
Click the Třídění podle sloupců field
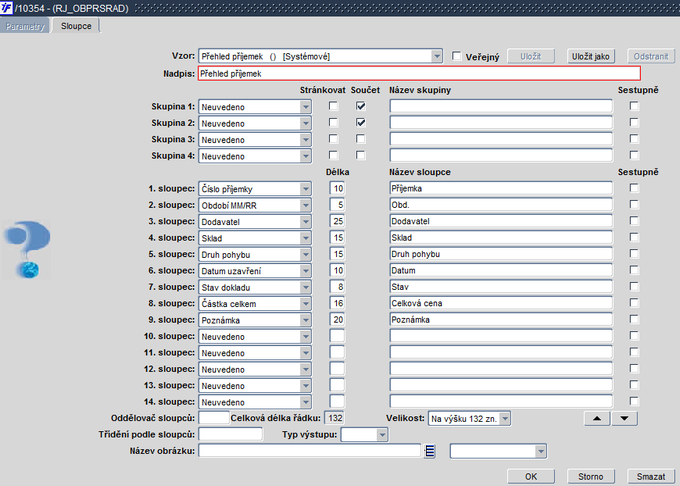point(230,434)
